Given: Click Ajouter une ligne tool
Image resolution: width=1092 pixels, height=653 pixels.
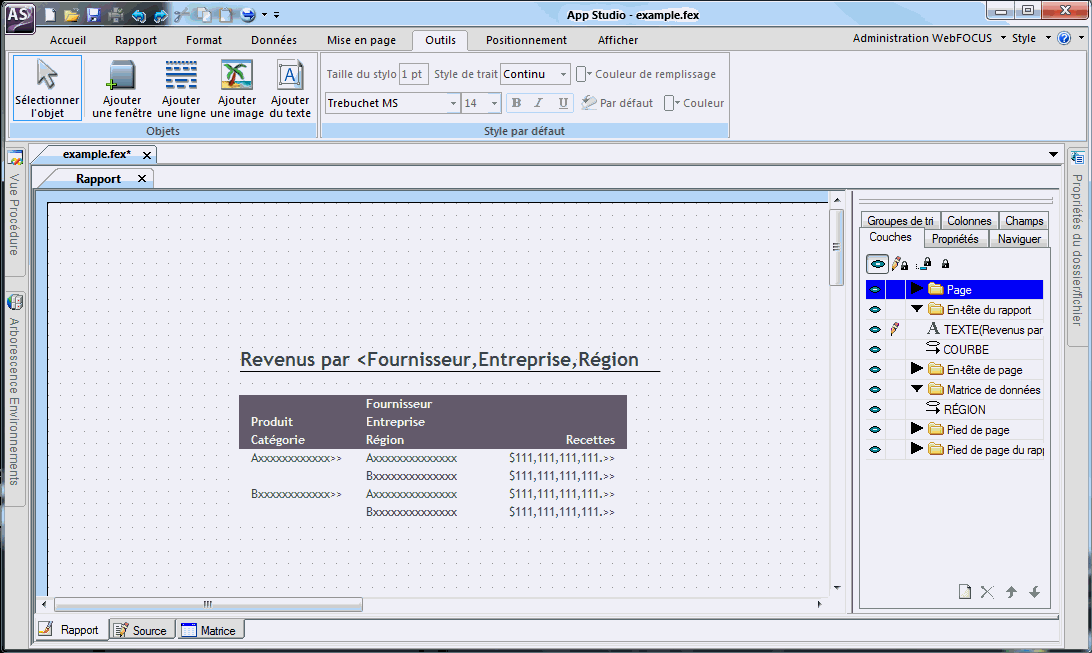Looking at the screenshot, I should [181, 88].
